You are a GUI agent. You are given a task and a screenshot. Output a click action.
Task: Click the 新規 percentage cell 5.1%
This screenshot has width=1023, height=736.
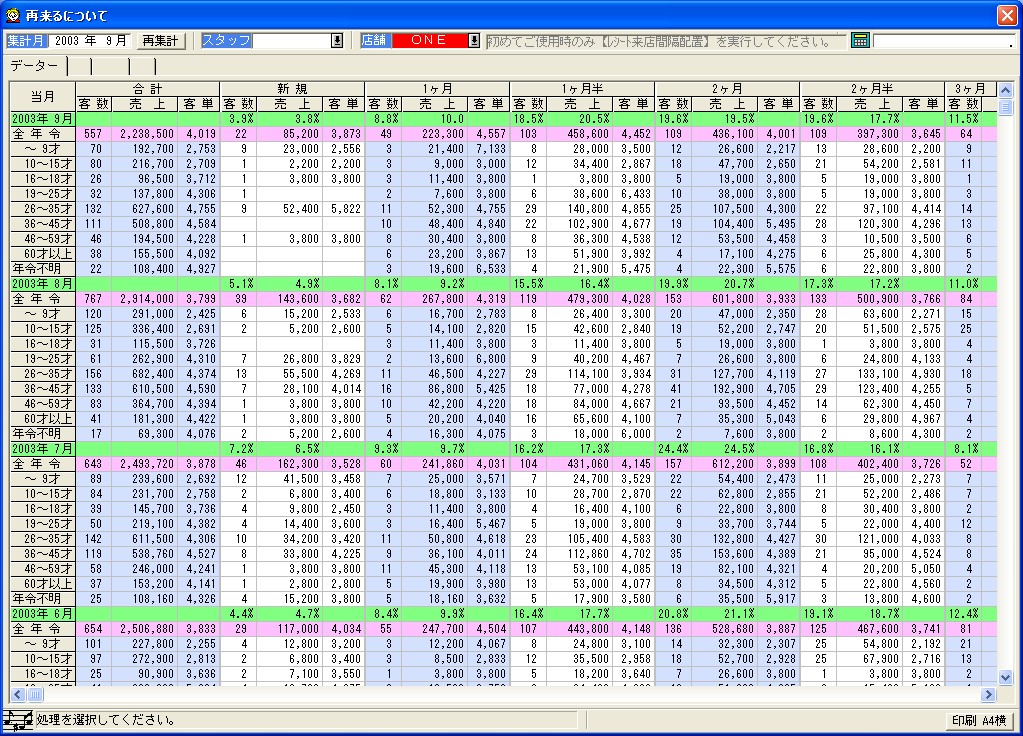coord(239,284)
